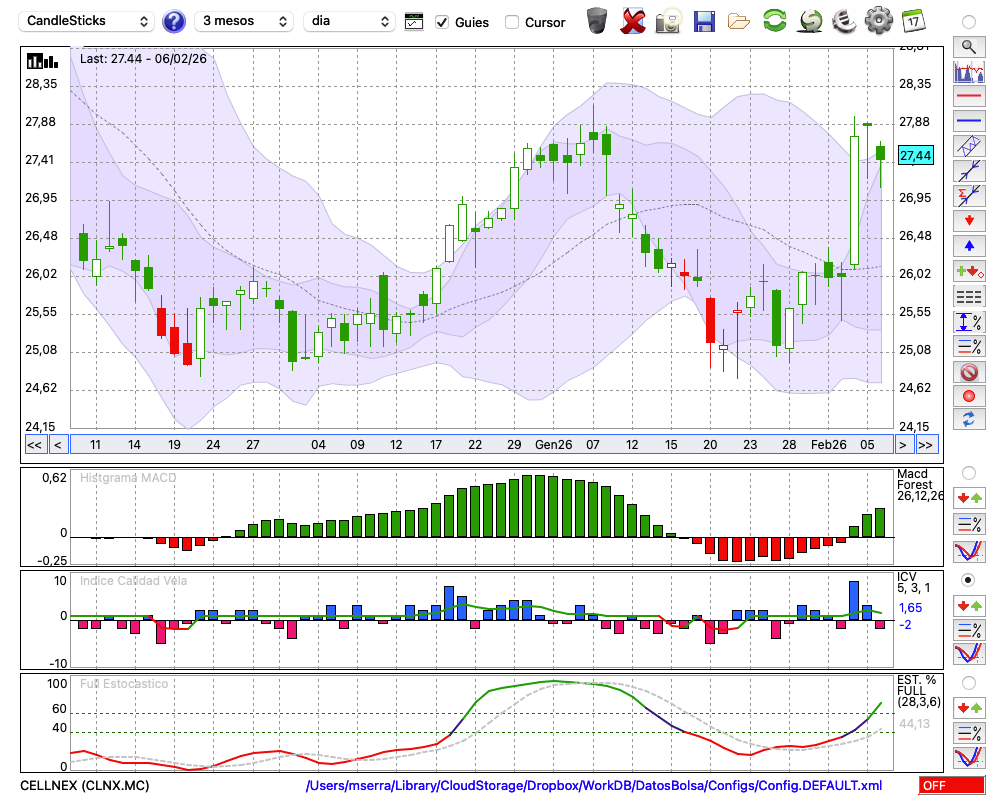The height and width of the screenshot is (800, 1000).
Task: Click MACD panel indicator curve button
Action: (969, 551)
